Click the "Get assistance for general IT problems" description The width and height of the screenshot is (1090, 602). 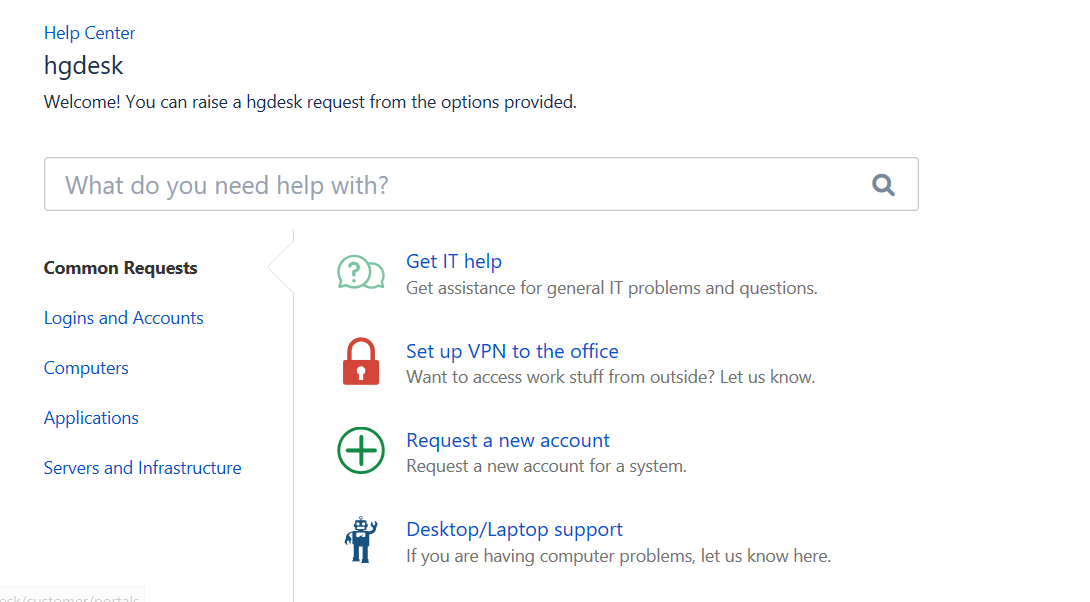coord(611,288)
